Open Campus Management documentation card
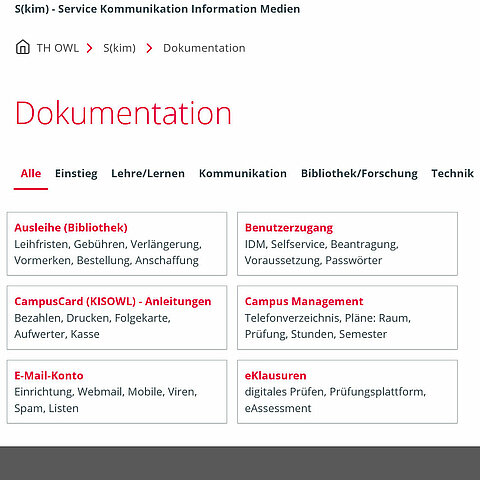 tap(347, 318)
